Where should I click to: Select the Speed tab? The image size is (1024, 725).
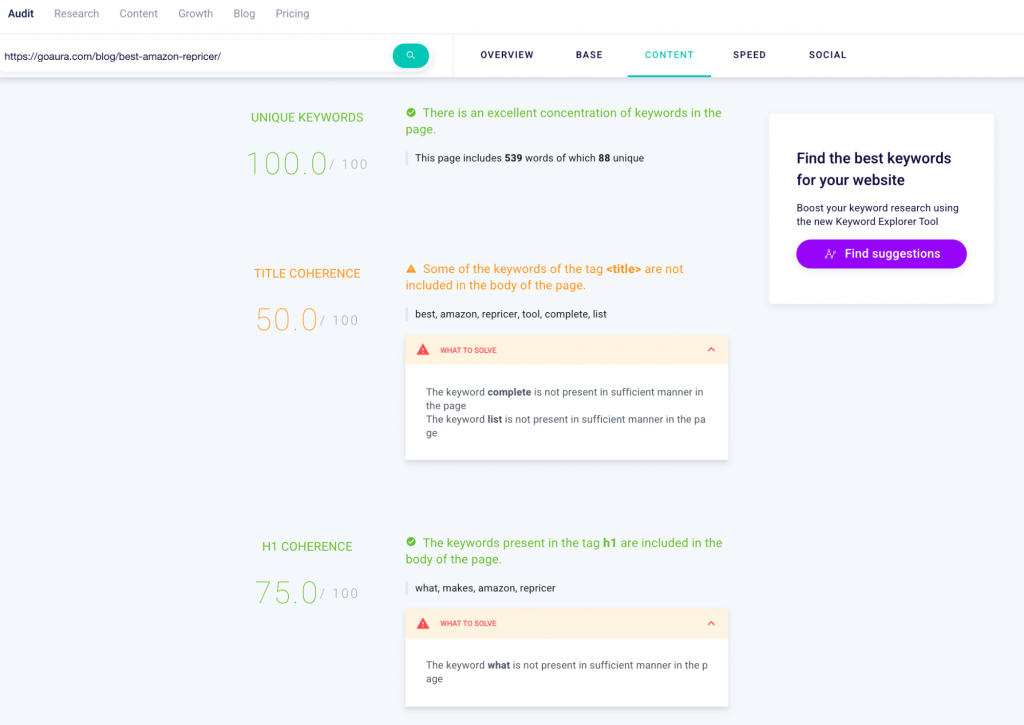pyautogui.click(x=749, y=55)
